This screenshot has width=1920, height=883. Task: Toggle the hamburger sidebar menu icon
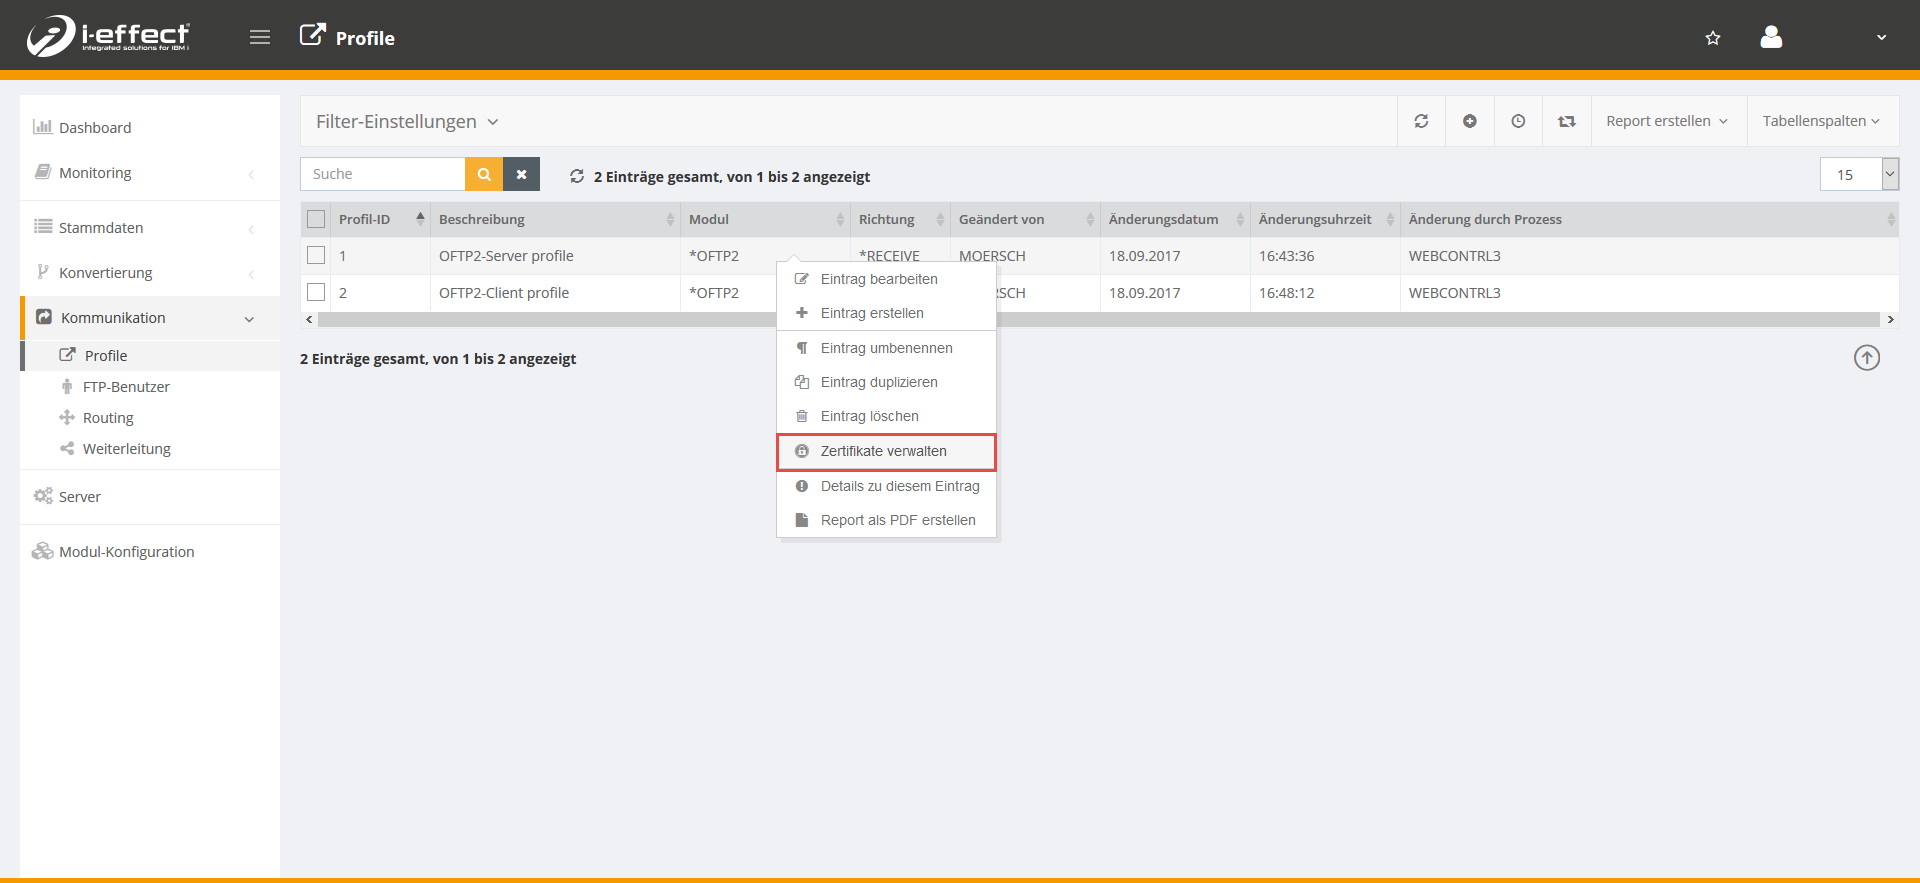(260, 38)
